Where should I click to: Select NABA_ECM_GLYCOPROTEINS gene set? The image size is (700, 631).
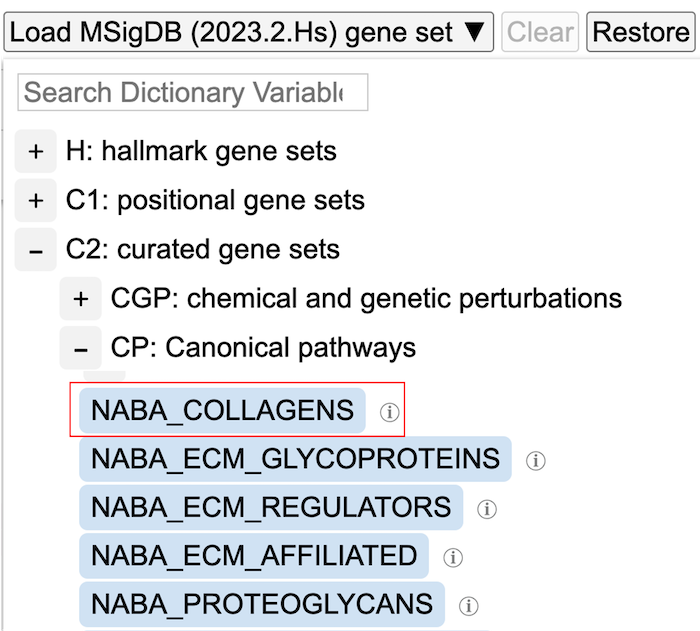295,459
